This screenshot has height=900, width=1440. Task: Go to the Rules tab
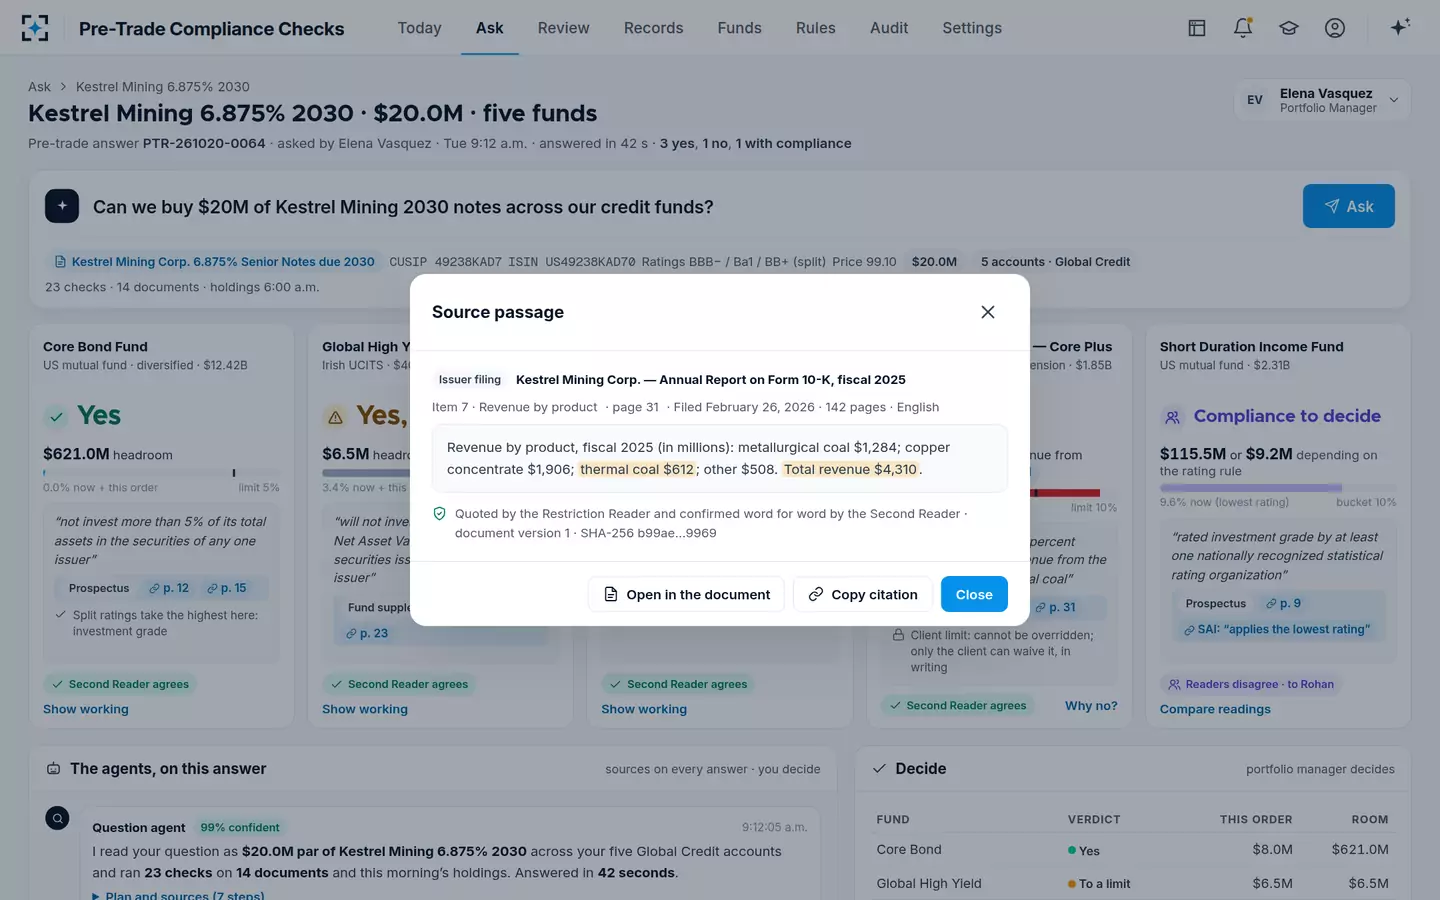pyautogui.click(x=815, y=28)
